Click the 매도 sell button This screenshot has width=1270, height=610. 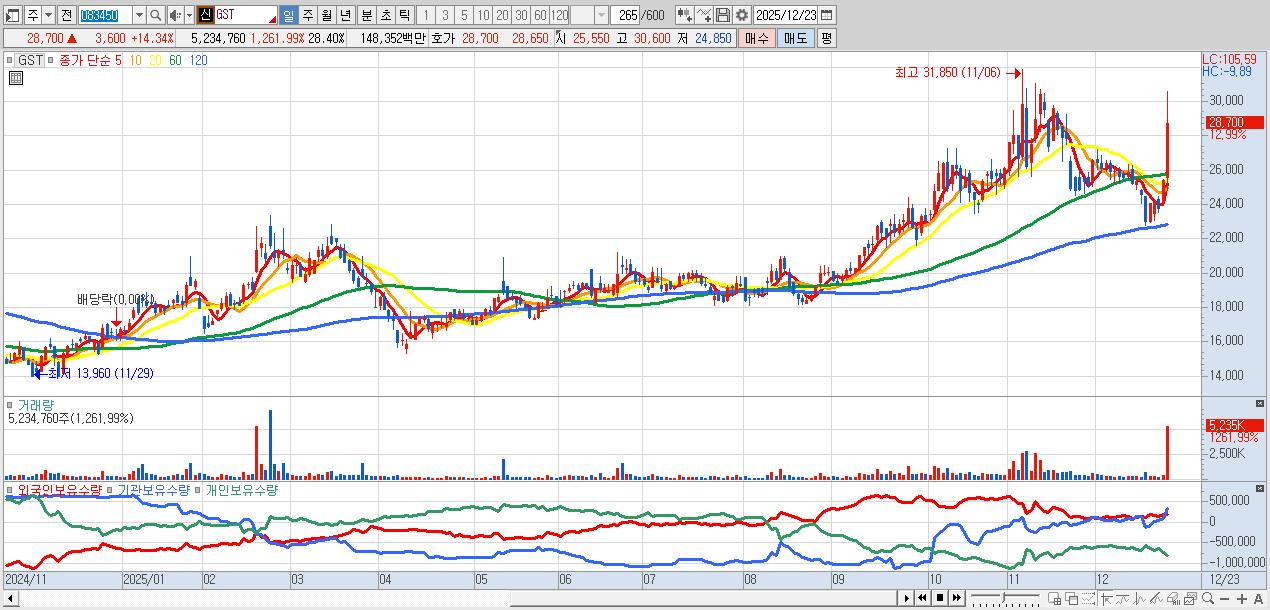[x=795, y=38]
